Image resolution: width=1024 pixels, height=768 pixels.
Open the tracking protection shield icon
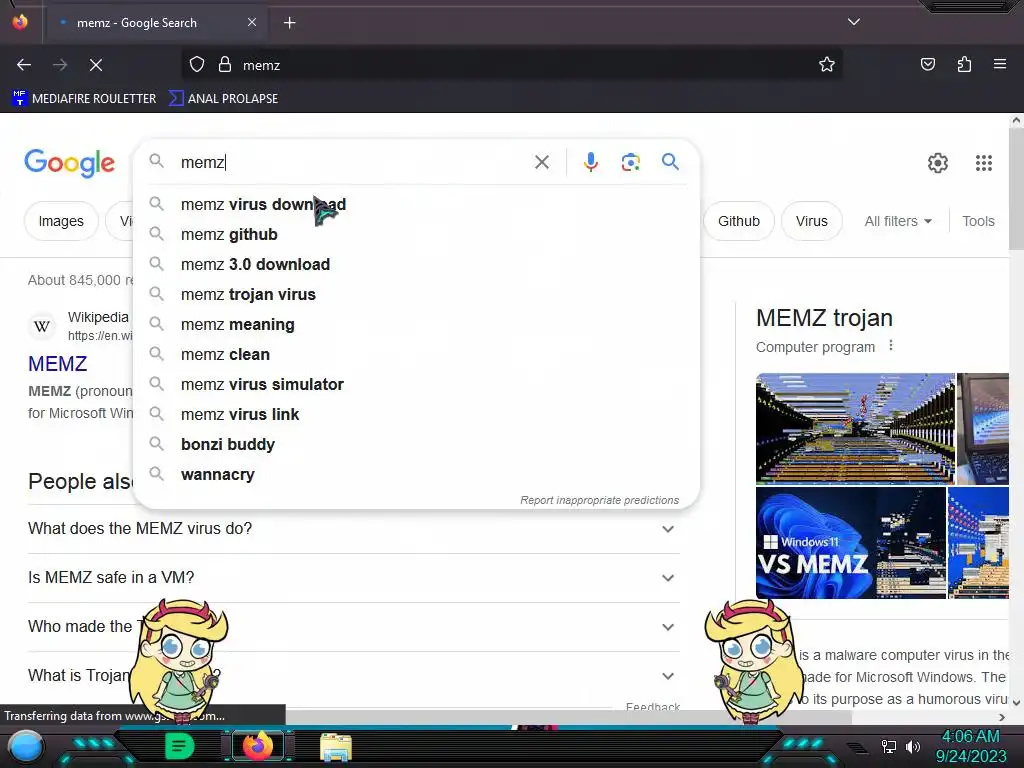tap(197, 65)
